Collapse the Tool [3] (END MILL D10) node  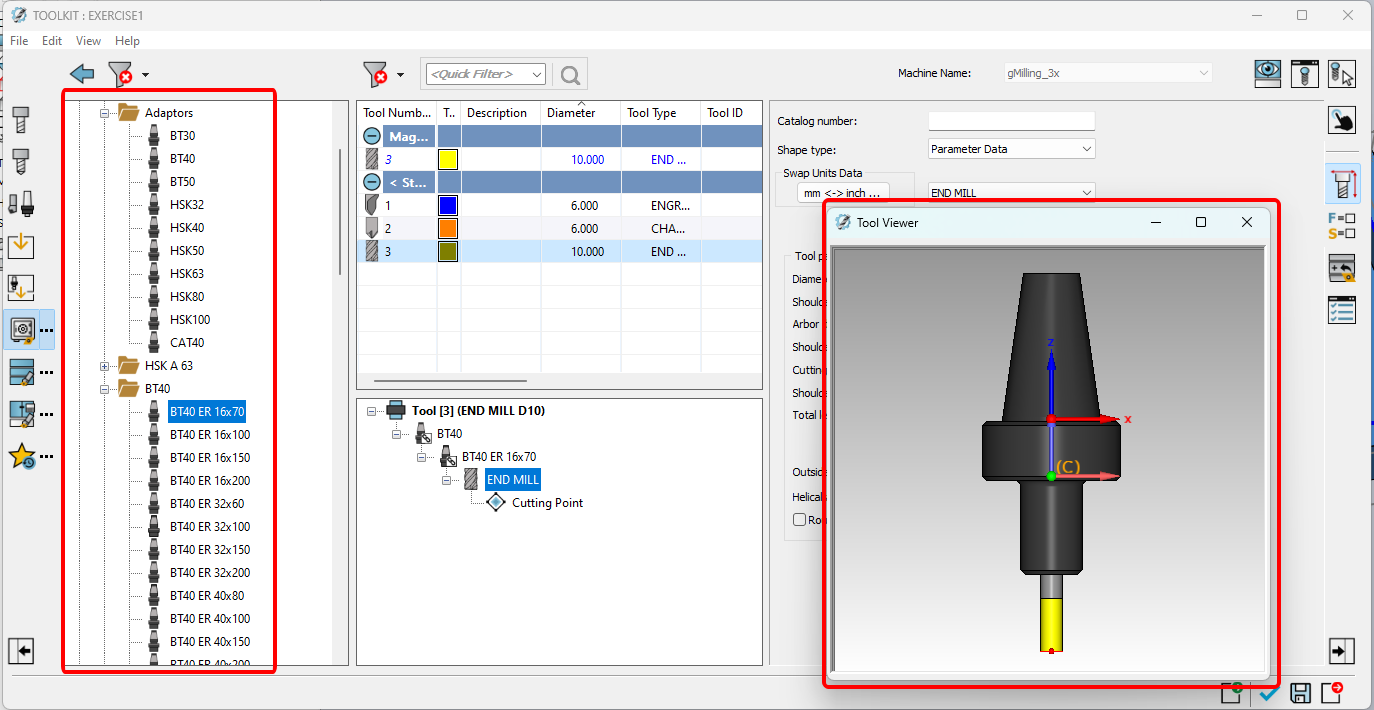click(x=372, y=411)
